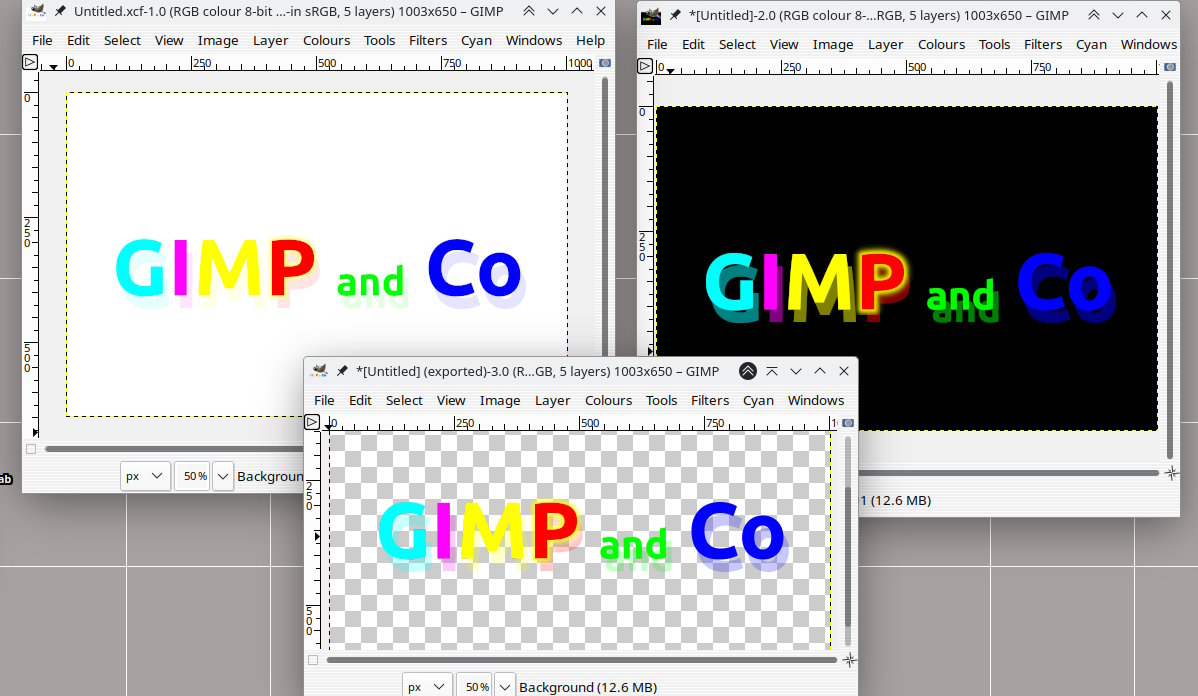Toggle zoom-on-resize button in the [Untitled]-2.0 window
Screen dimensions: 1198x696
coord(1170,67)
